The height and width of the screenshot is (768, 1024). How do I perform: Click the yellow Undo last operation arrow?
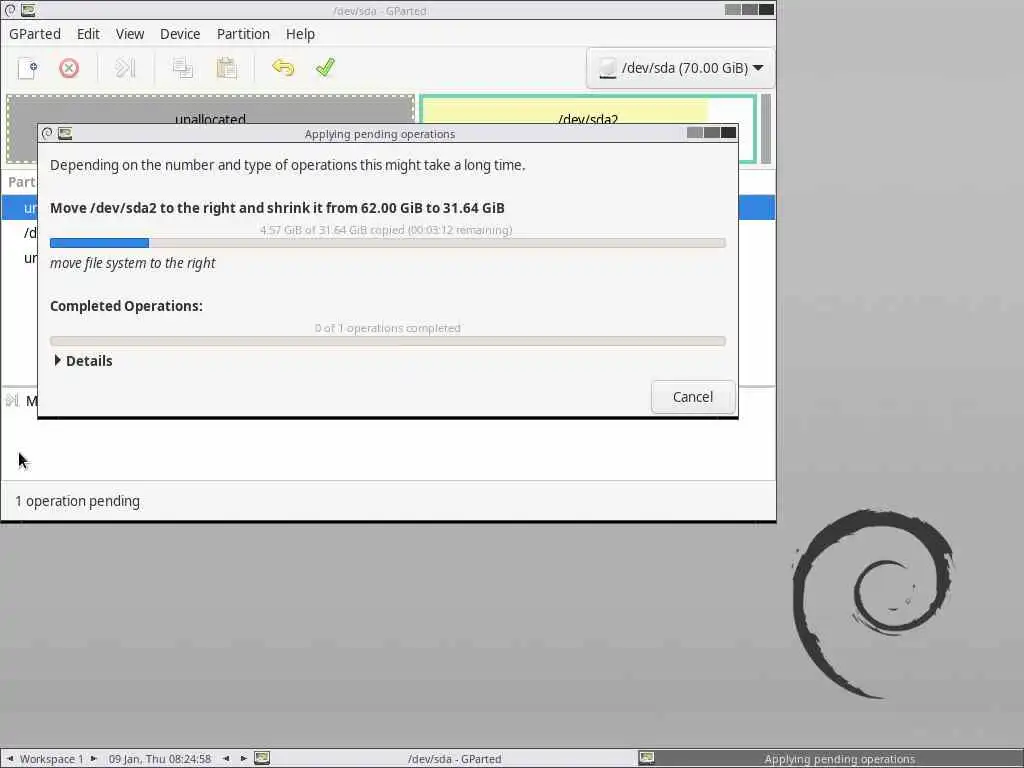(283, 68)
